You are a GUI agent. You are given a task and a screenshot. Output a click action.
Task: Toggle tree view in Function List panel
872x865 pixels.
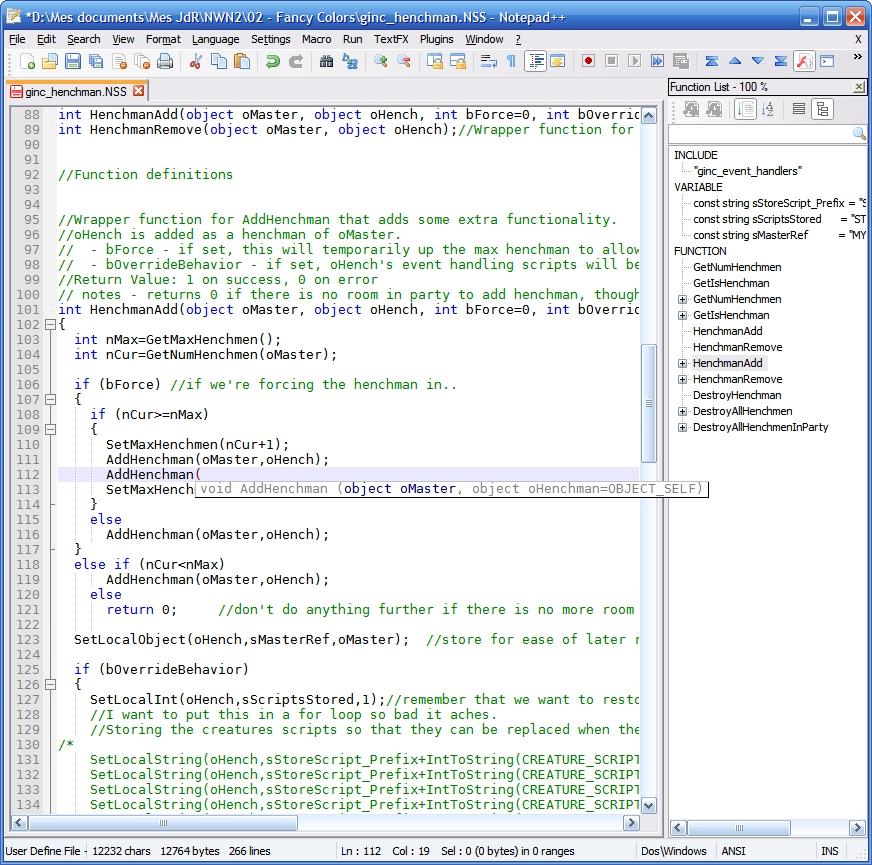pyautogui.click(x=822, y=109)
